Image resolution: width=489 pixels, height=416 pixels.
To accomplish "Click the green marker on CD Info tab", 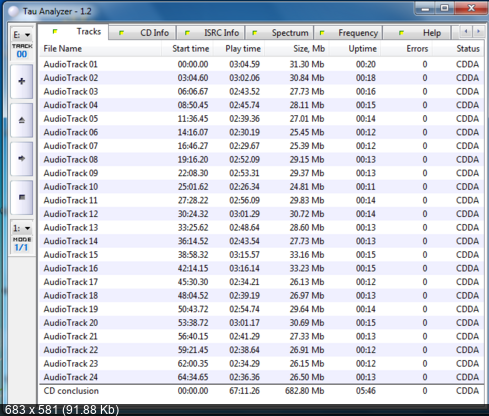I will [121, 33].
